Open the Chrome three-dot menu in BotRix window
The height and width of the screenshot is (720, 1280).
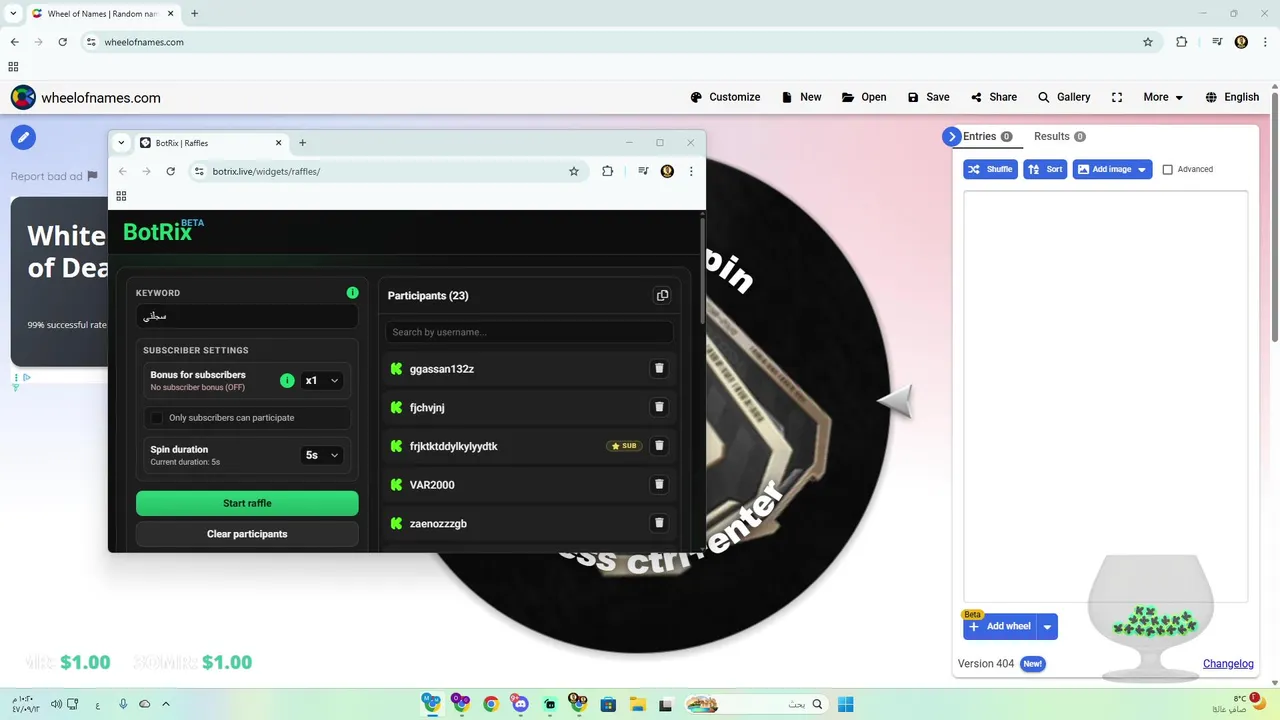tap(691, 171)
